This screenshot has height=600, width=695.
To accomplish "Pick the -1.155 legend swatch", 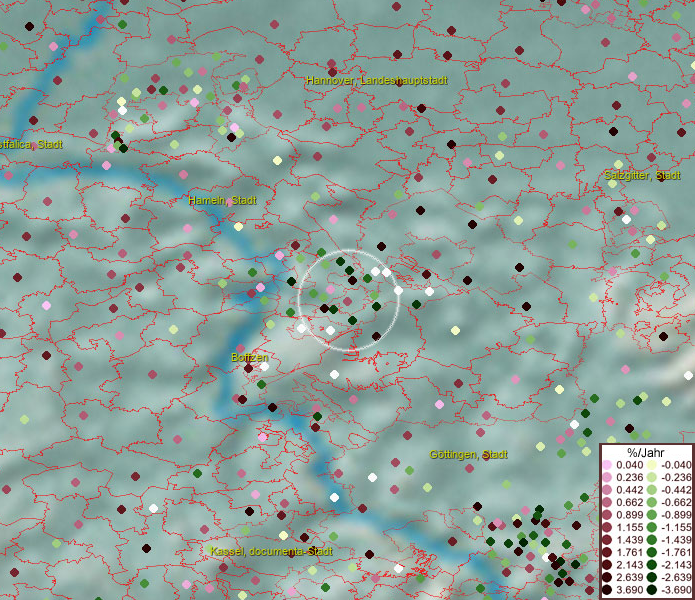I will (652, 527).
